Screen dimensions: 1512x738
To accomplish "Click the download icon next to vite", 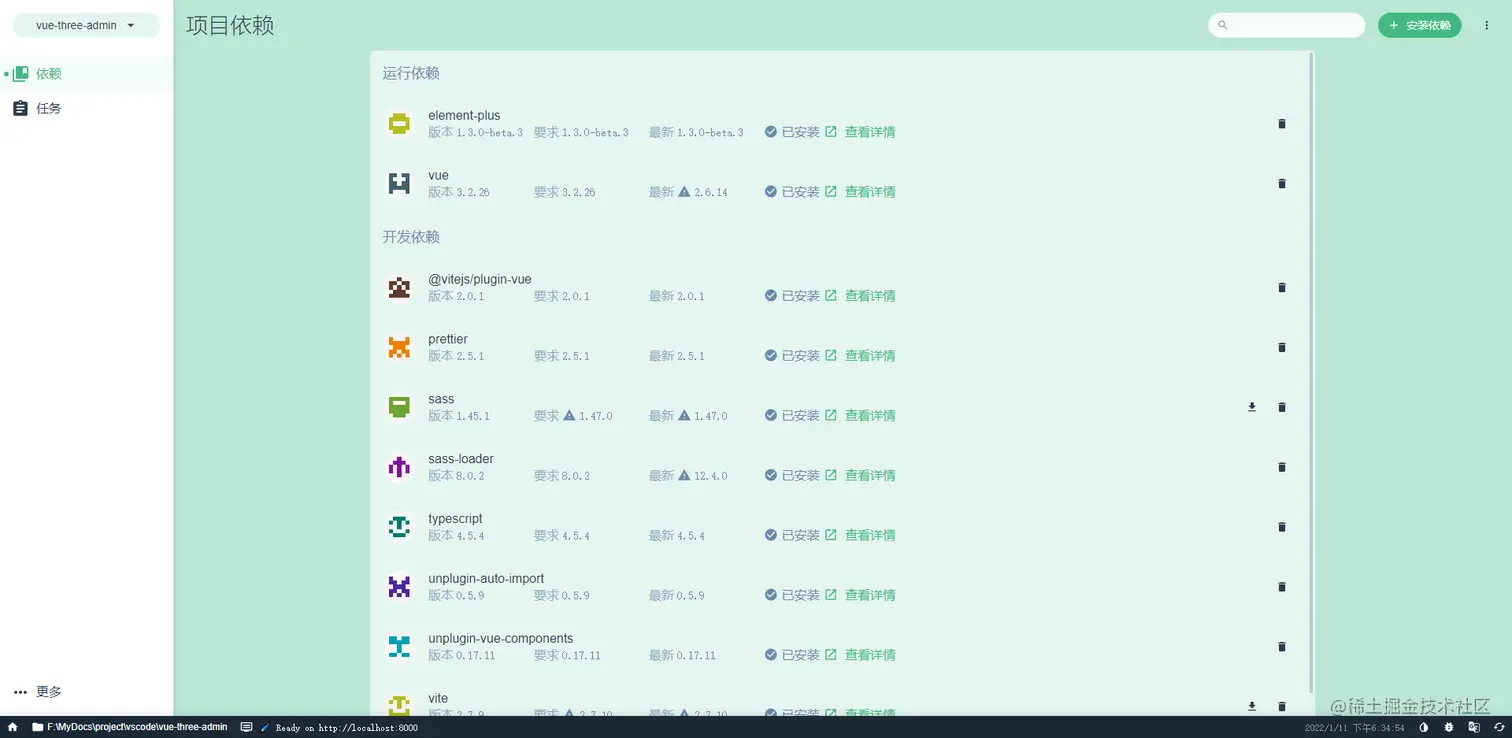I will 1251,707.
